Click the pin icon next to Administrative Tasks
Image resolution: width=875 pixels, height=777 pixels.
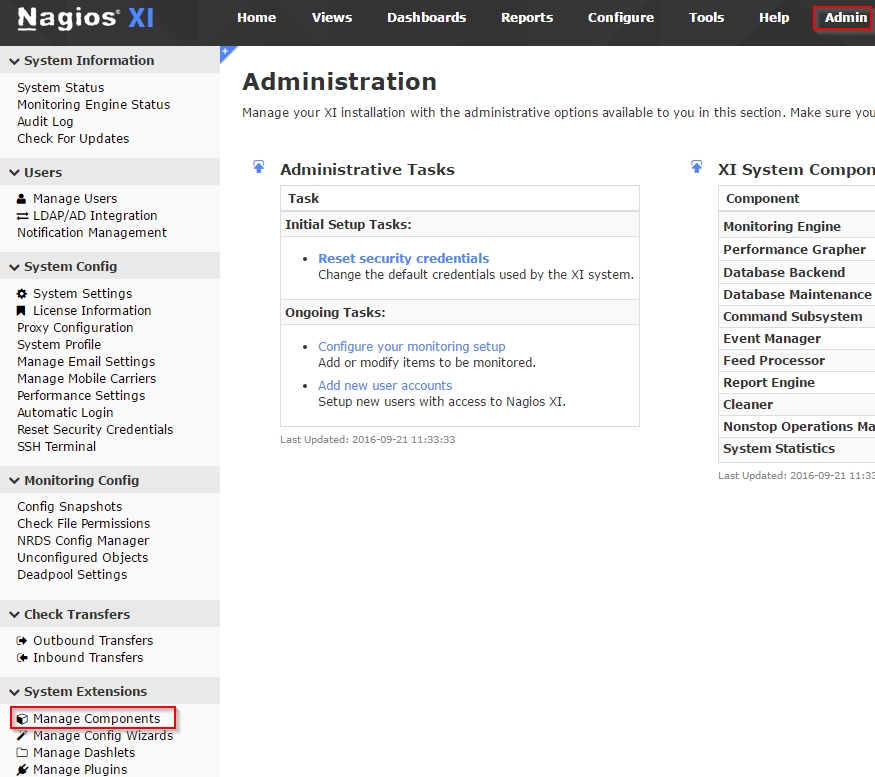[x=258, y=167]
